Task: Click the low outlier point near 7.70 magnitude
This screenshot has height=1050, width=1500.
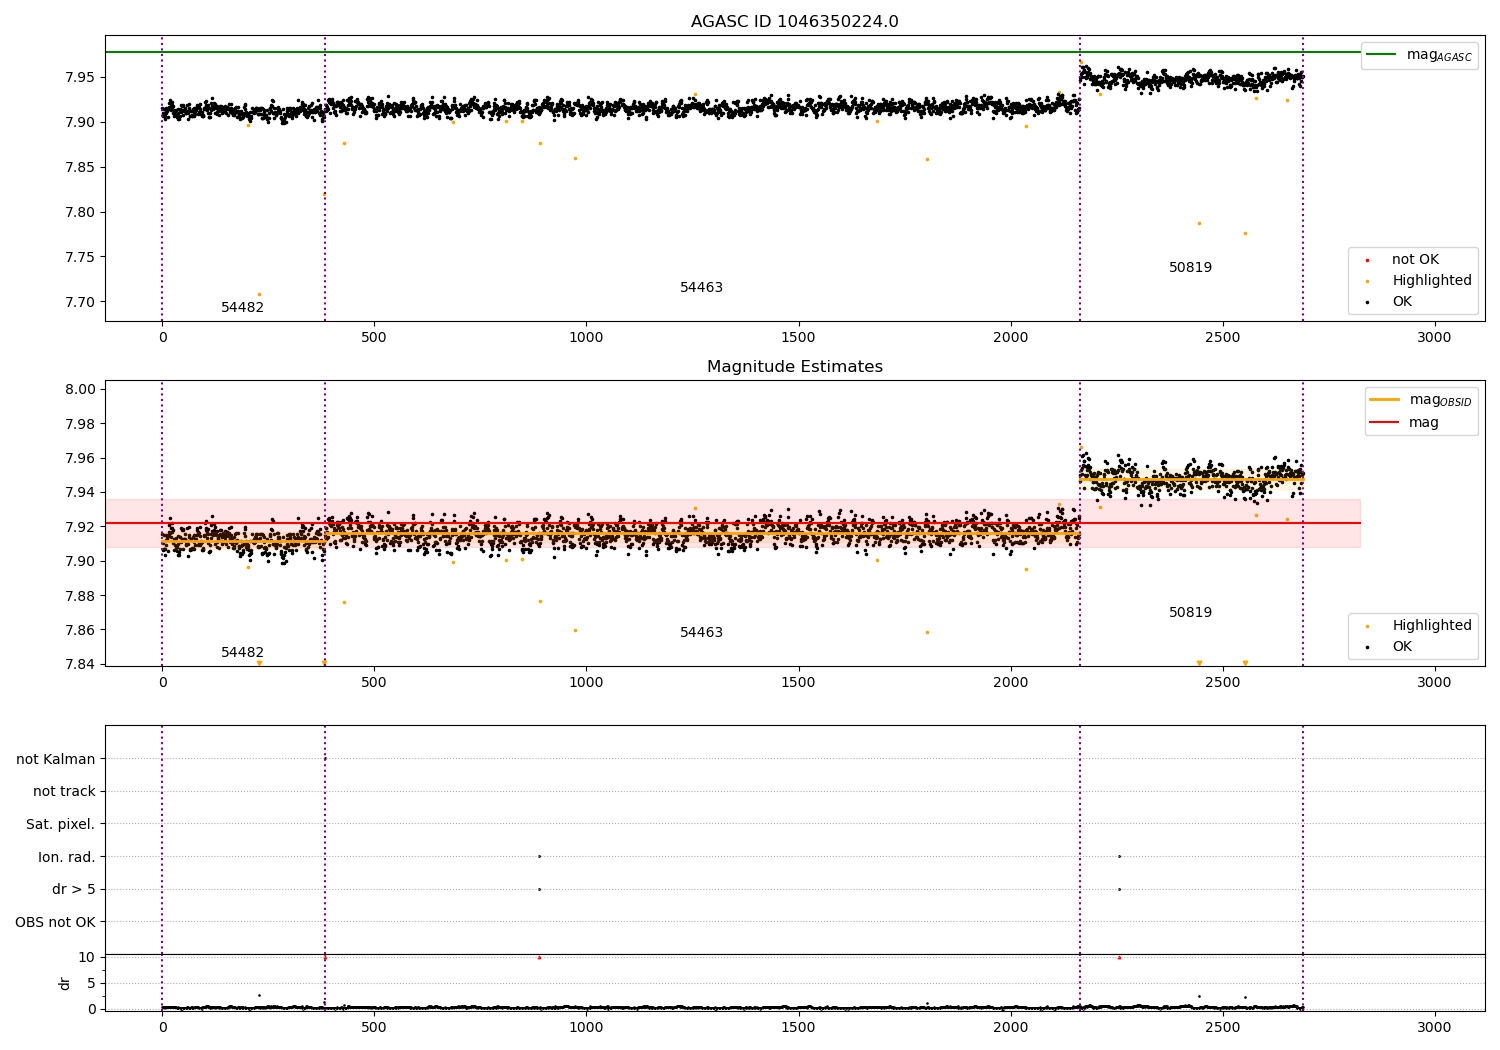Action: coord(259,294)
